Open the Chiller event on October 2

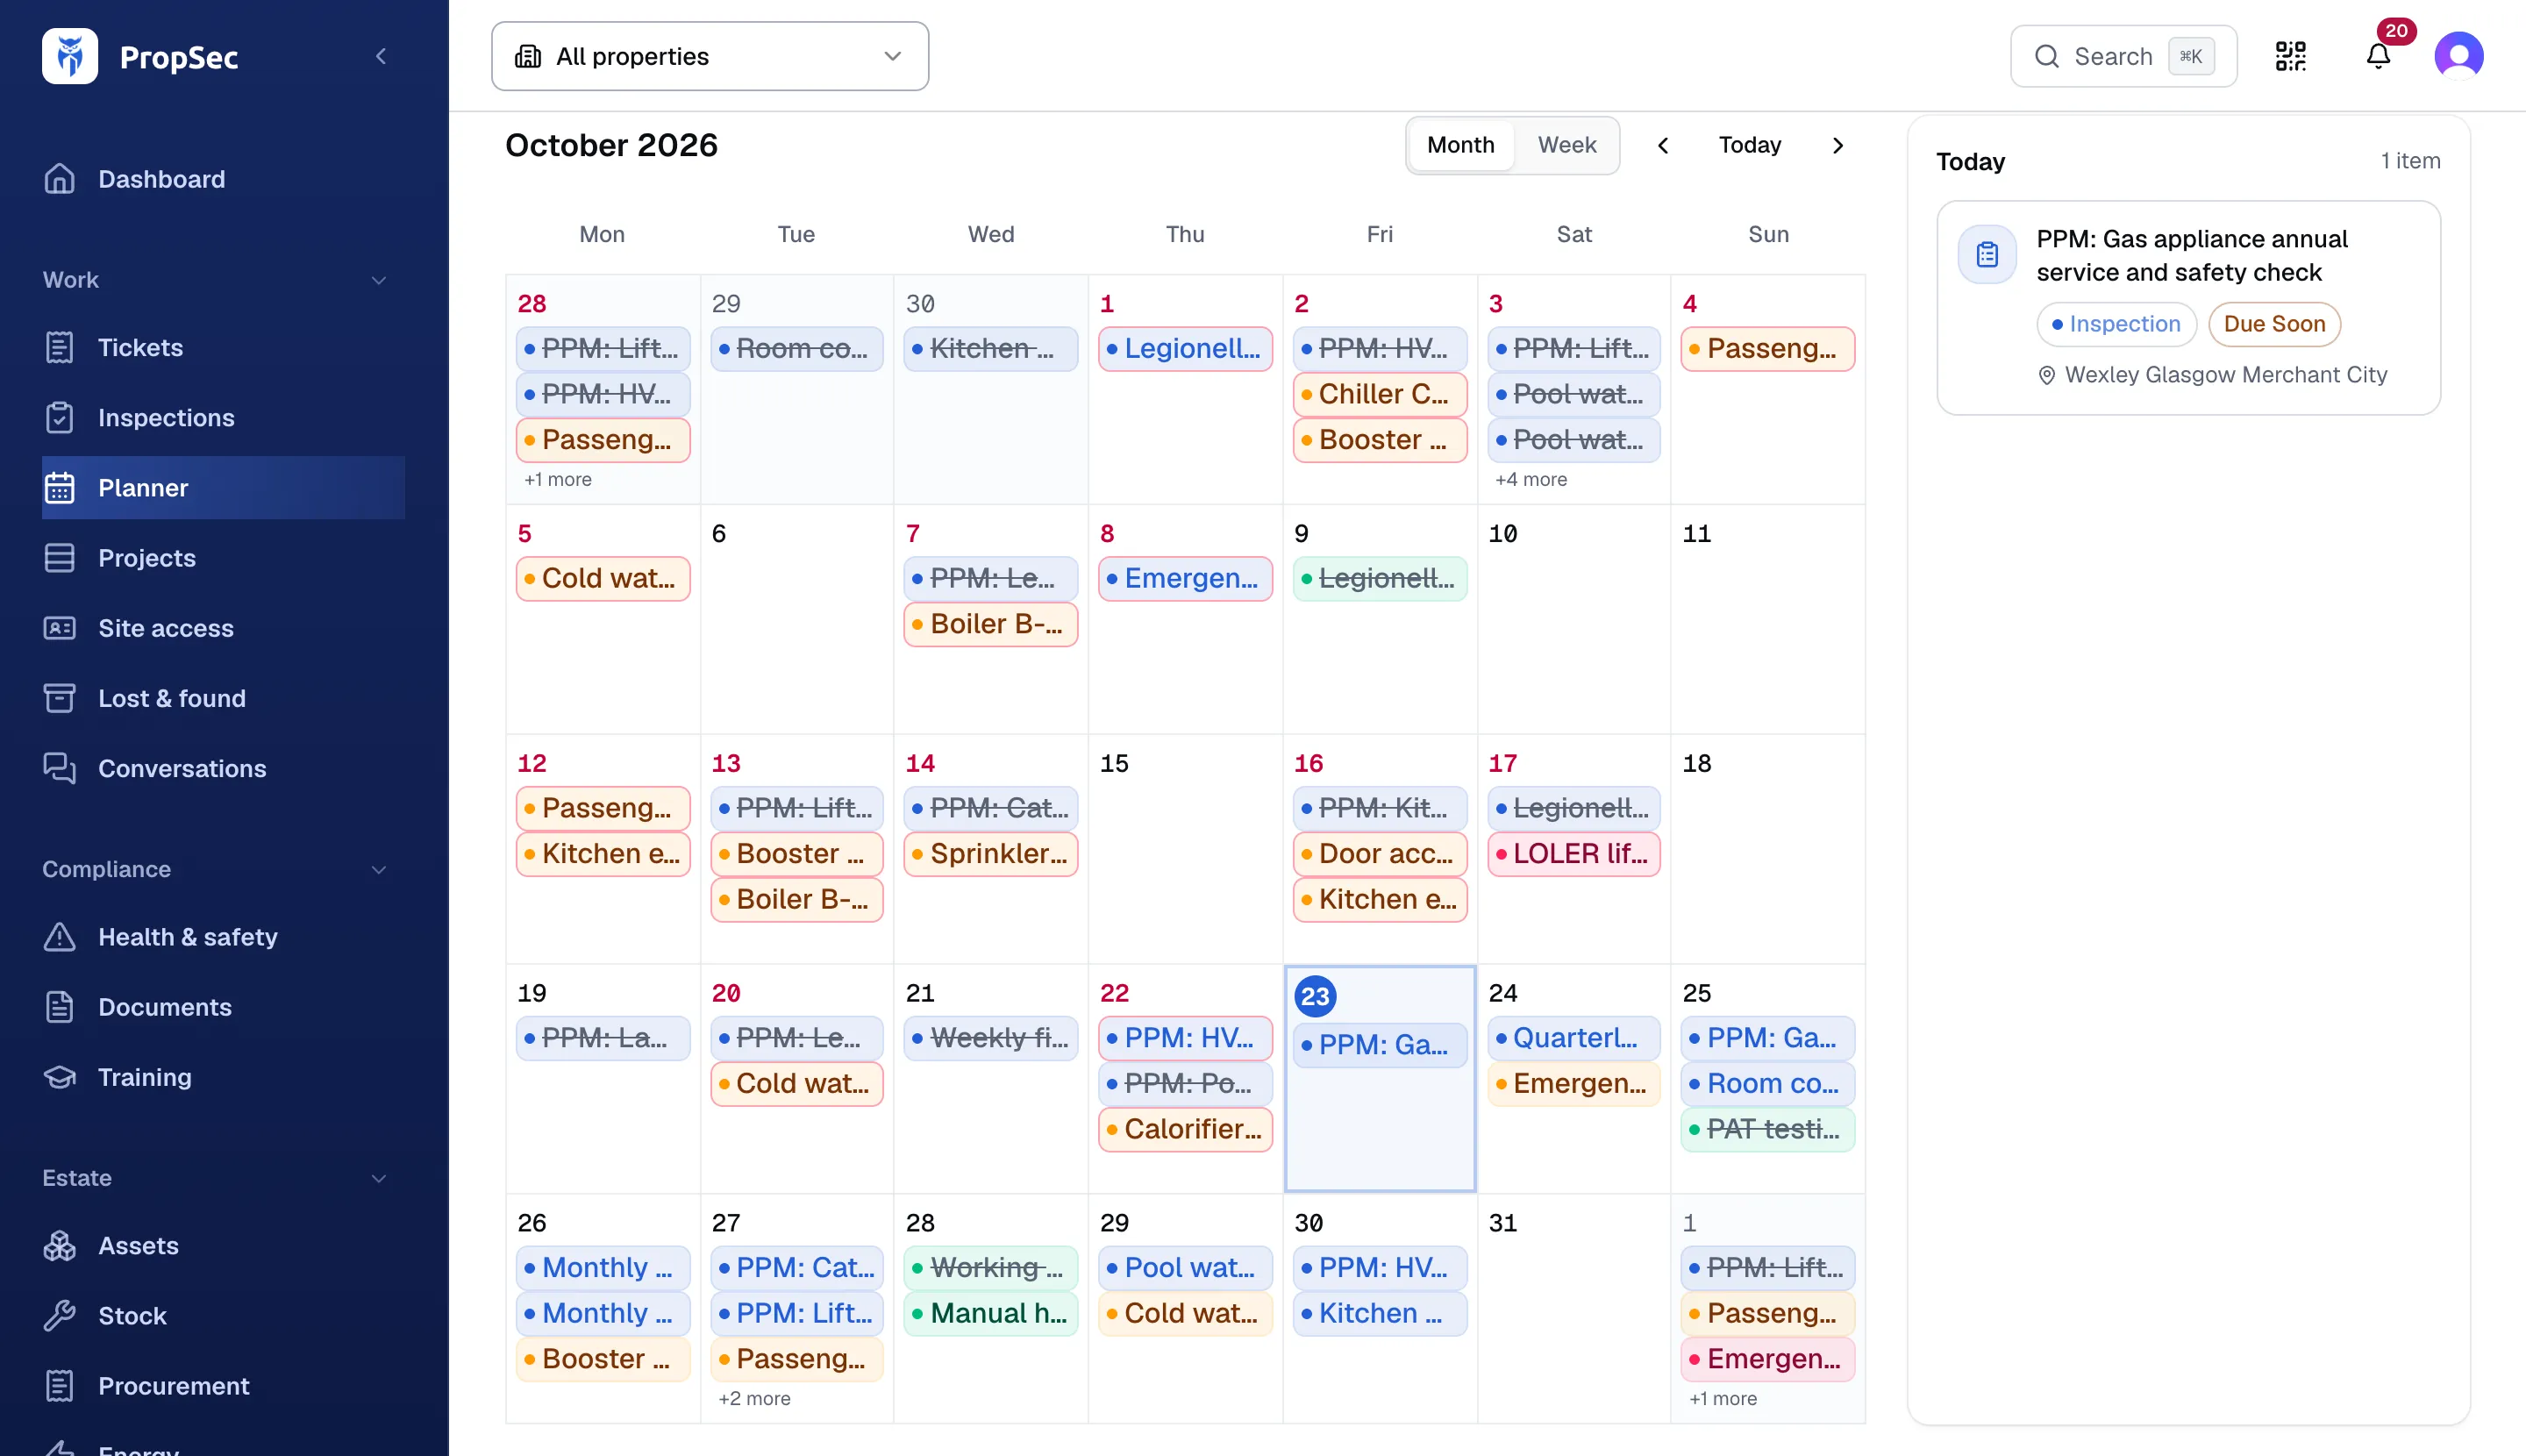point(1379,394)
